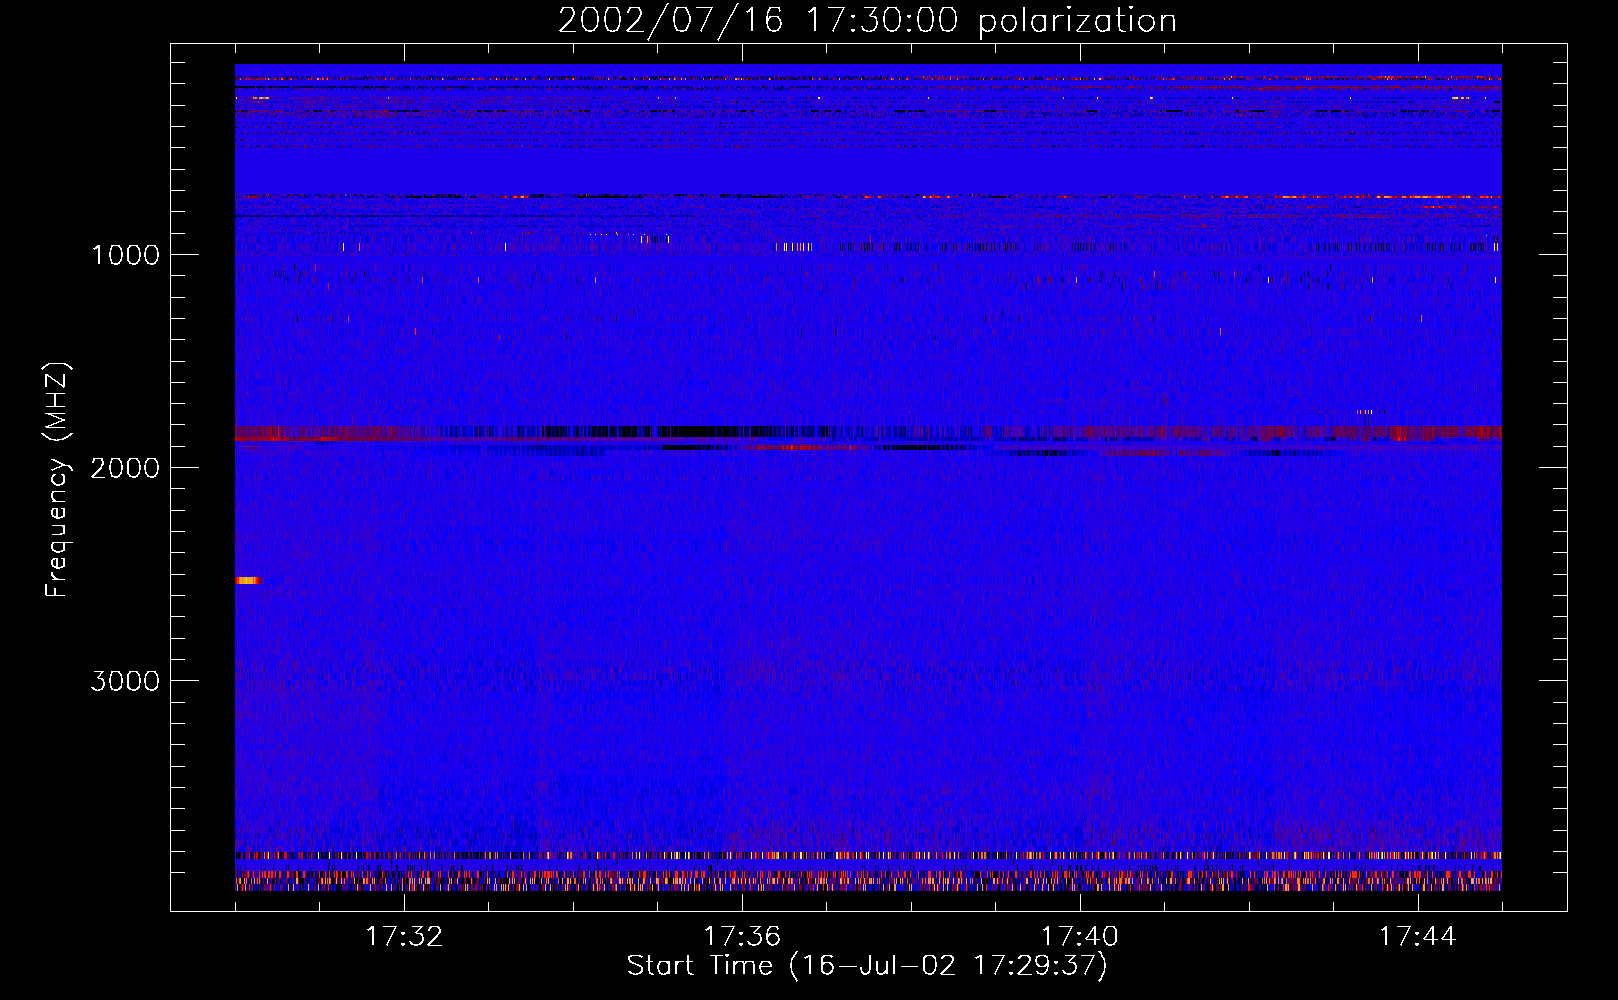Viewport: 1618px width, 1000px height.
Task: Click the 17:44 time tick label
Action: (1418, 937)
